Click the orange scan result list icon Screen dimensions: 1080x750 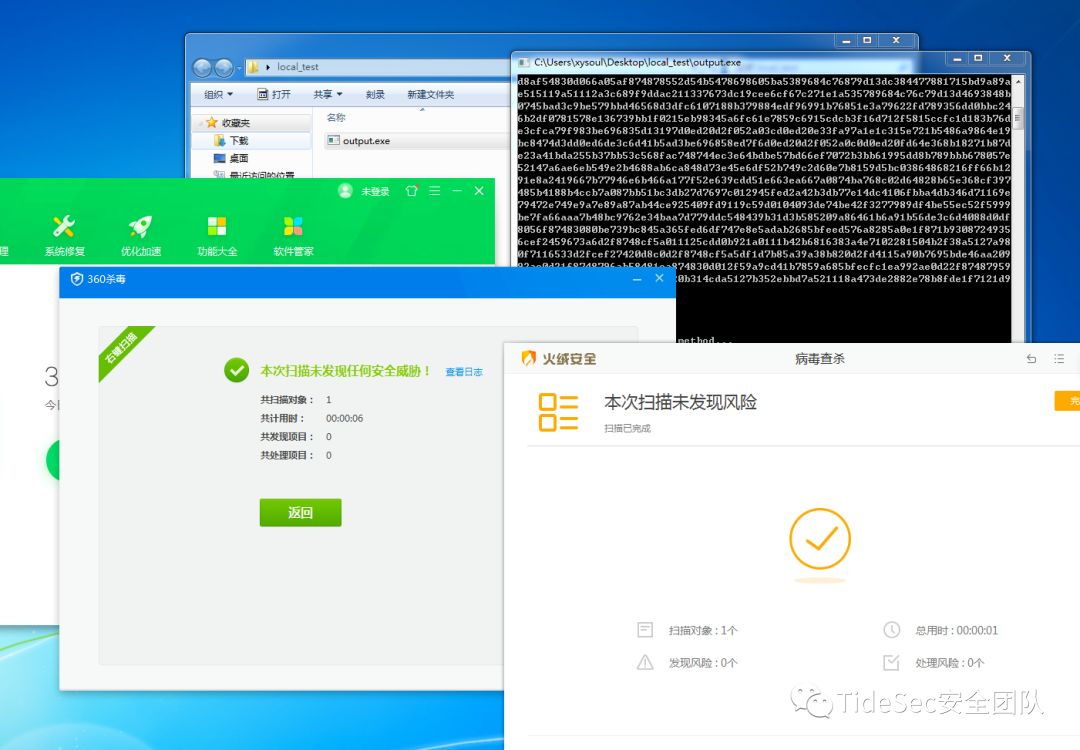[558, 412]
